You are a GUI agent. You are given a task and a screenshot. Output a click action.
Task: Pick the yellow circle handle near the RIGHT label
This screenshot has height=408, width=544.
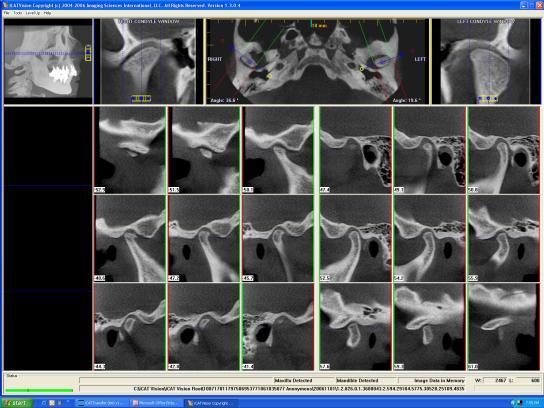click(x=269, y=76)
